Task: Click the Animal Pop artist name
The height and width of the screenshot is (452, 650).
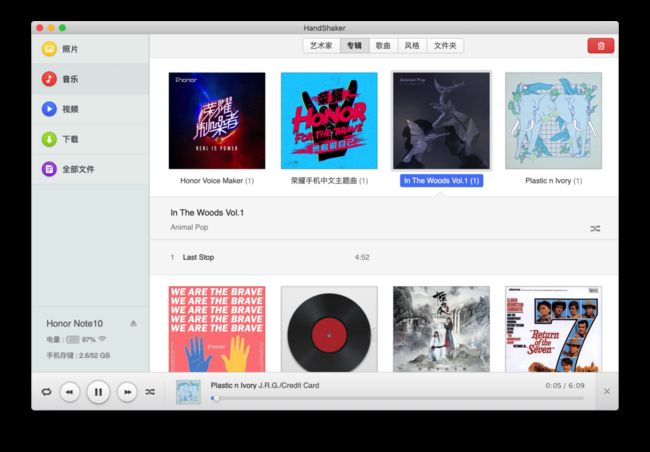Action: click(189, 227)
